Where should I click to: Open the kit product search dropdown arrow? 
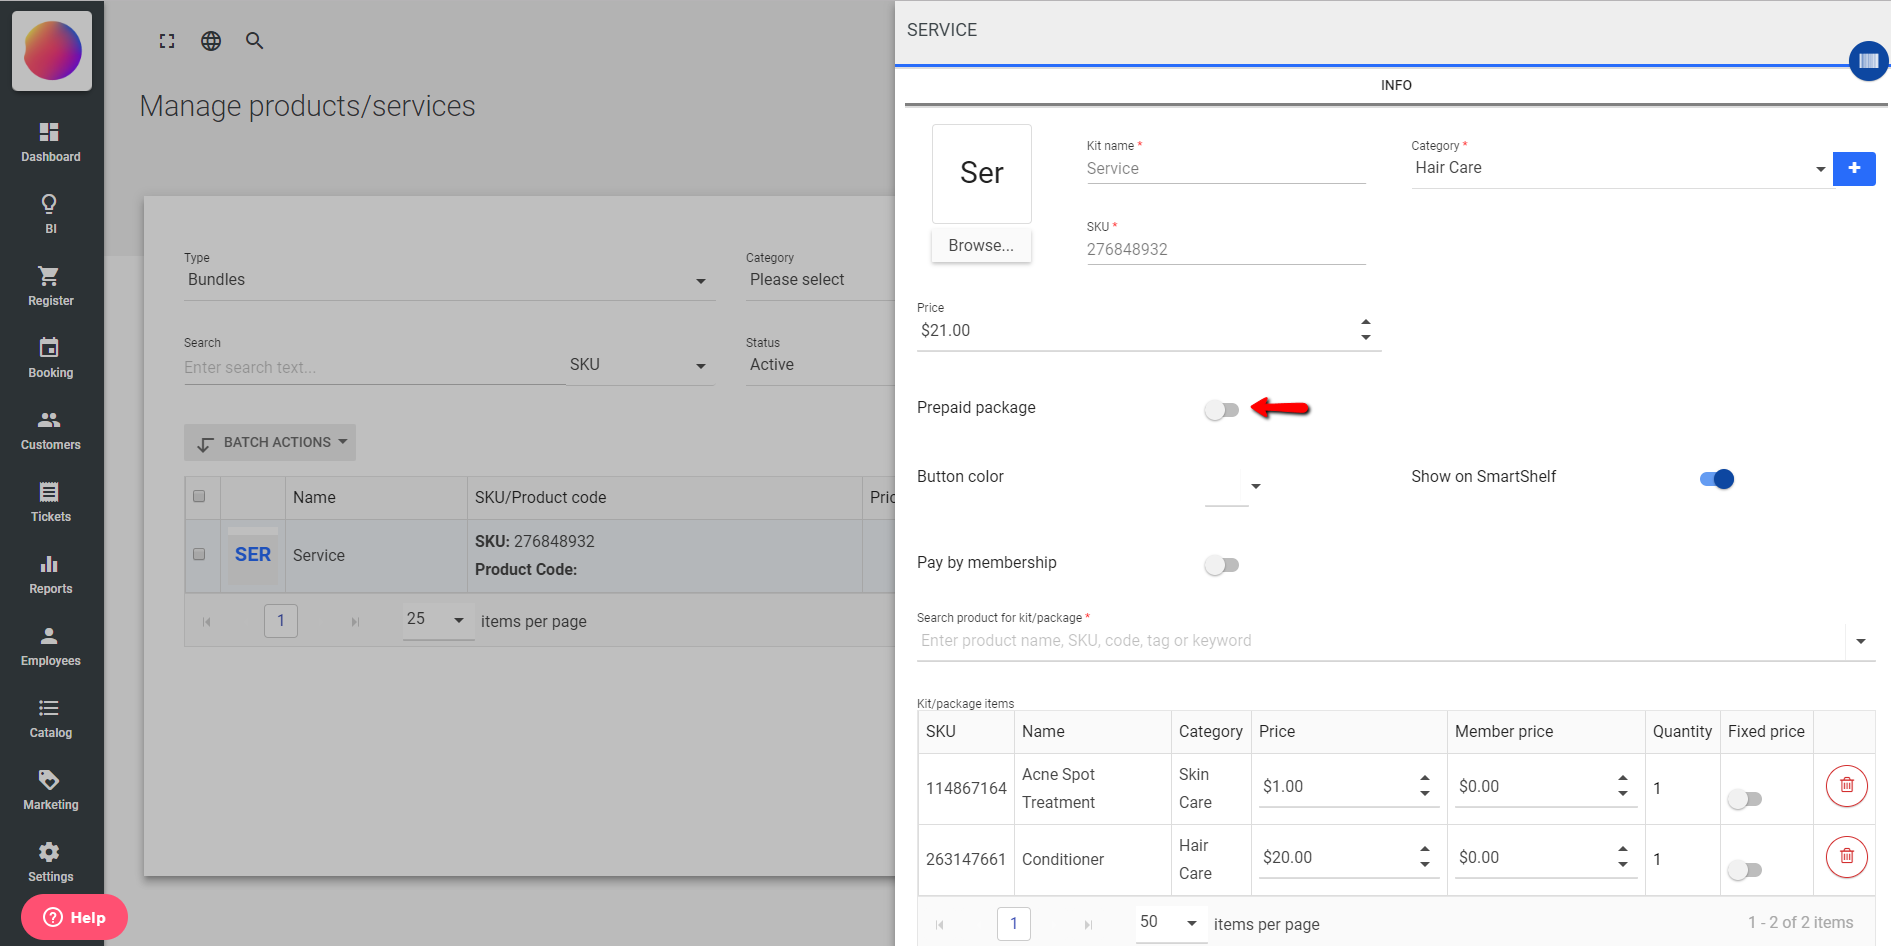click(x=1861, y=641)
